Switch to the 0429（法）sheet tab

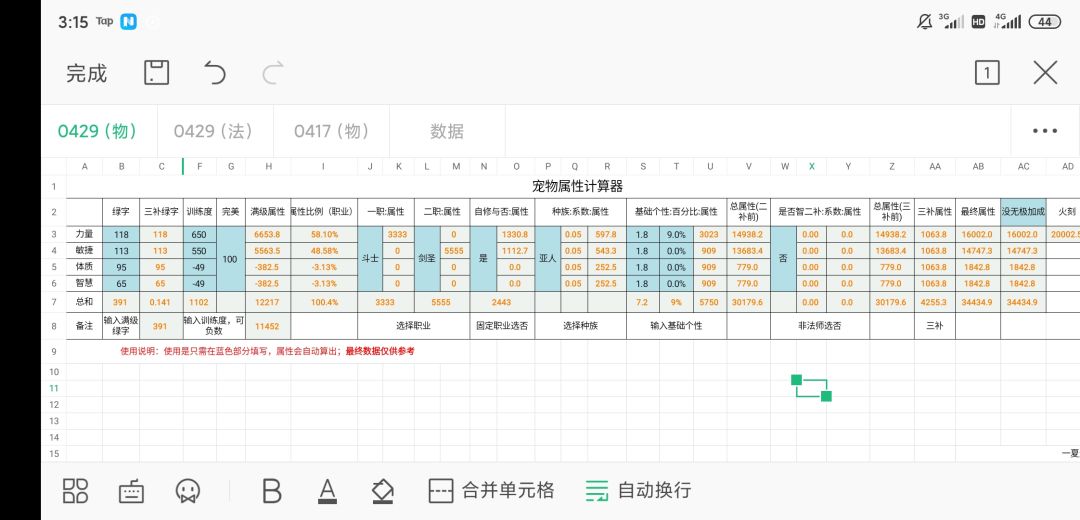pos(215,131)
